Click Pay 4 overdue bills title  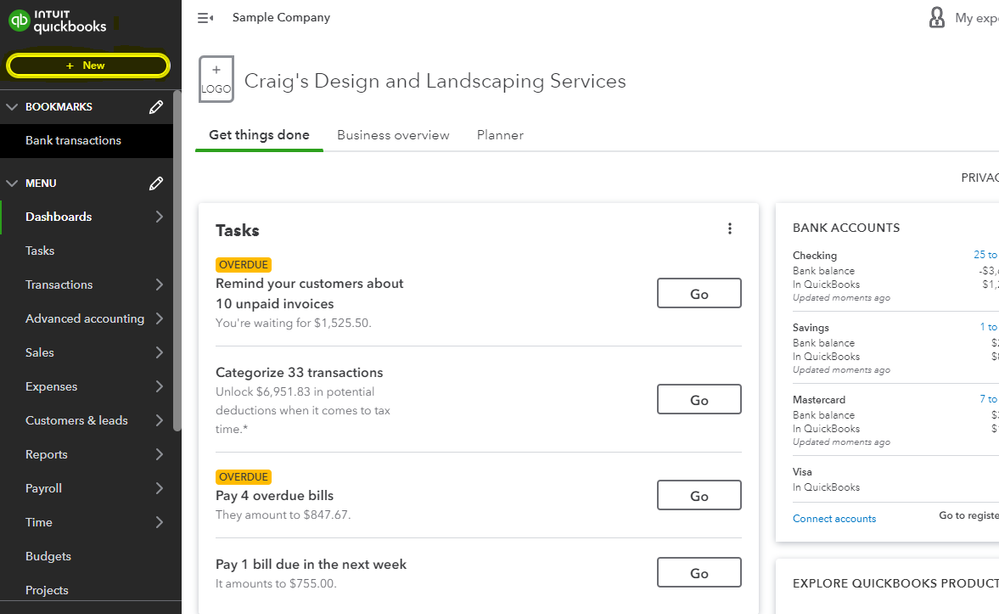[x=275, y=496]
